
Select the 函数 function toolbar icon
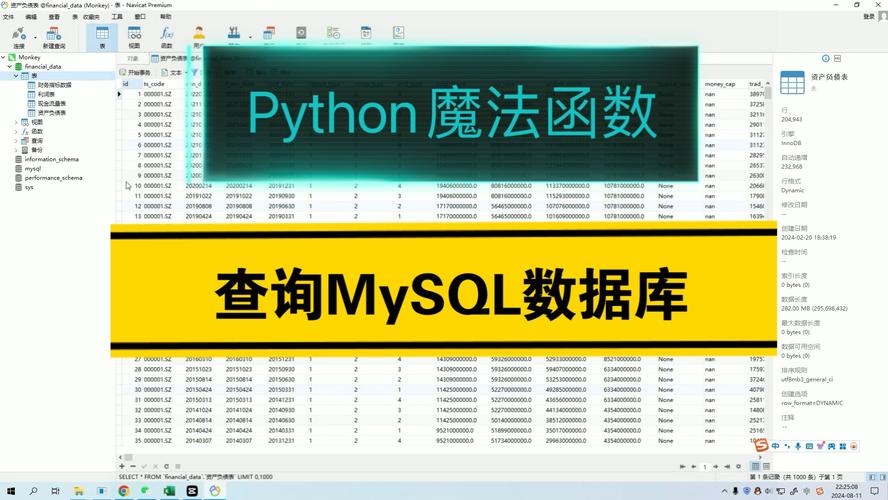[166, 37]
